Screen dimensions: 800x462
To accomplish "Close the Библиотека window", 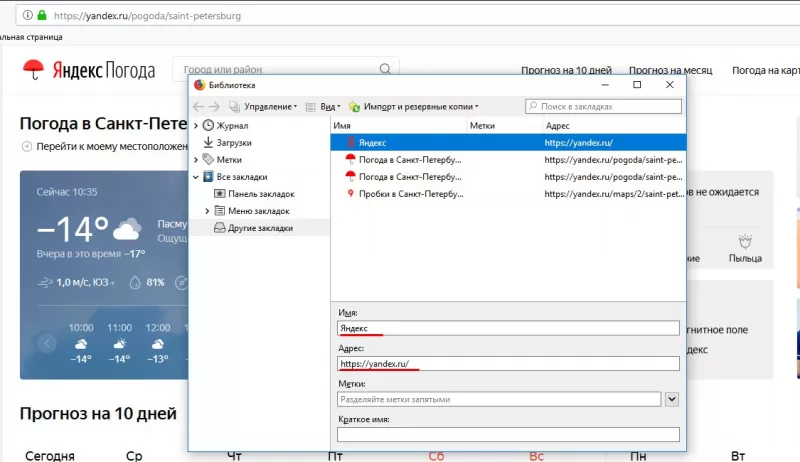I will (x=670, y=85).
